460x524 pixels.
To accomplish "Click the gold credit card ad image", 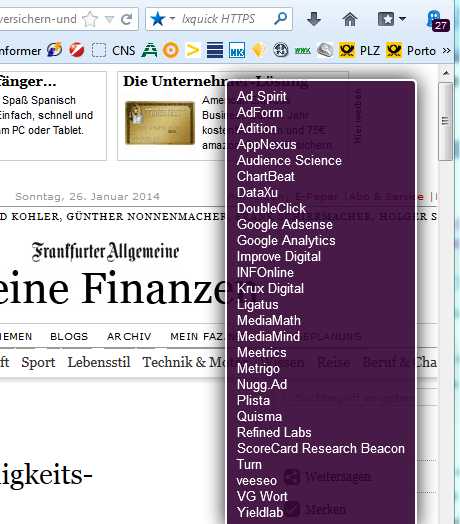I will pyautogui.click(x=160, y=123).
